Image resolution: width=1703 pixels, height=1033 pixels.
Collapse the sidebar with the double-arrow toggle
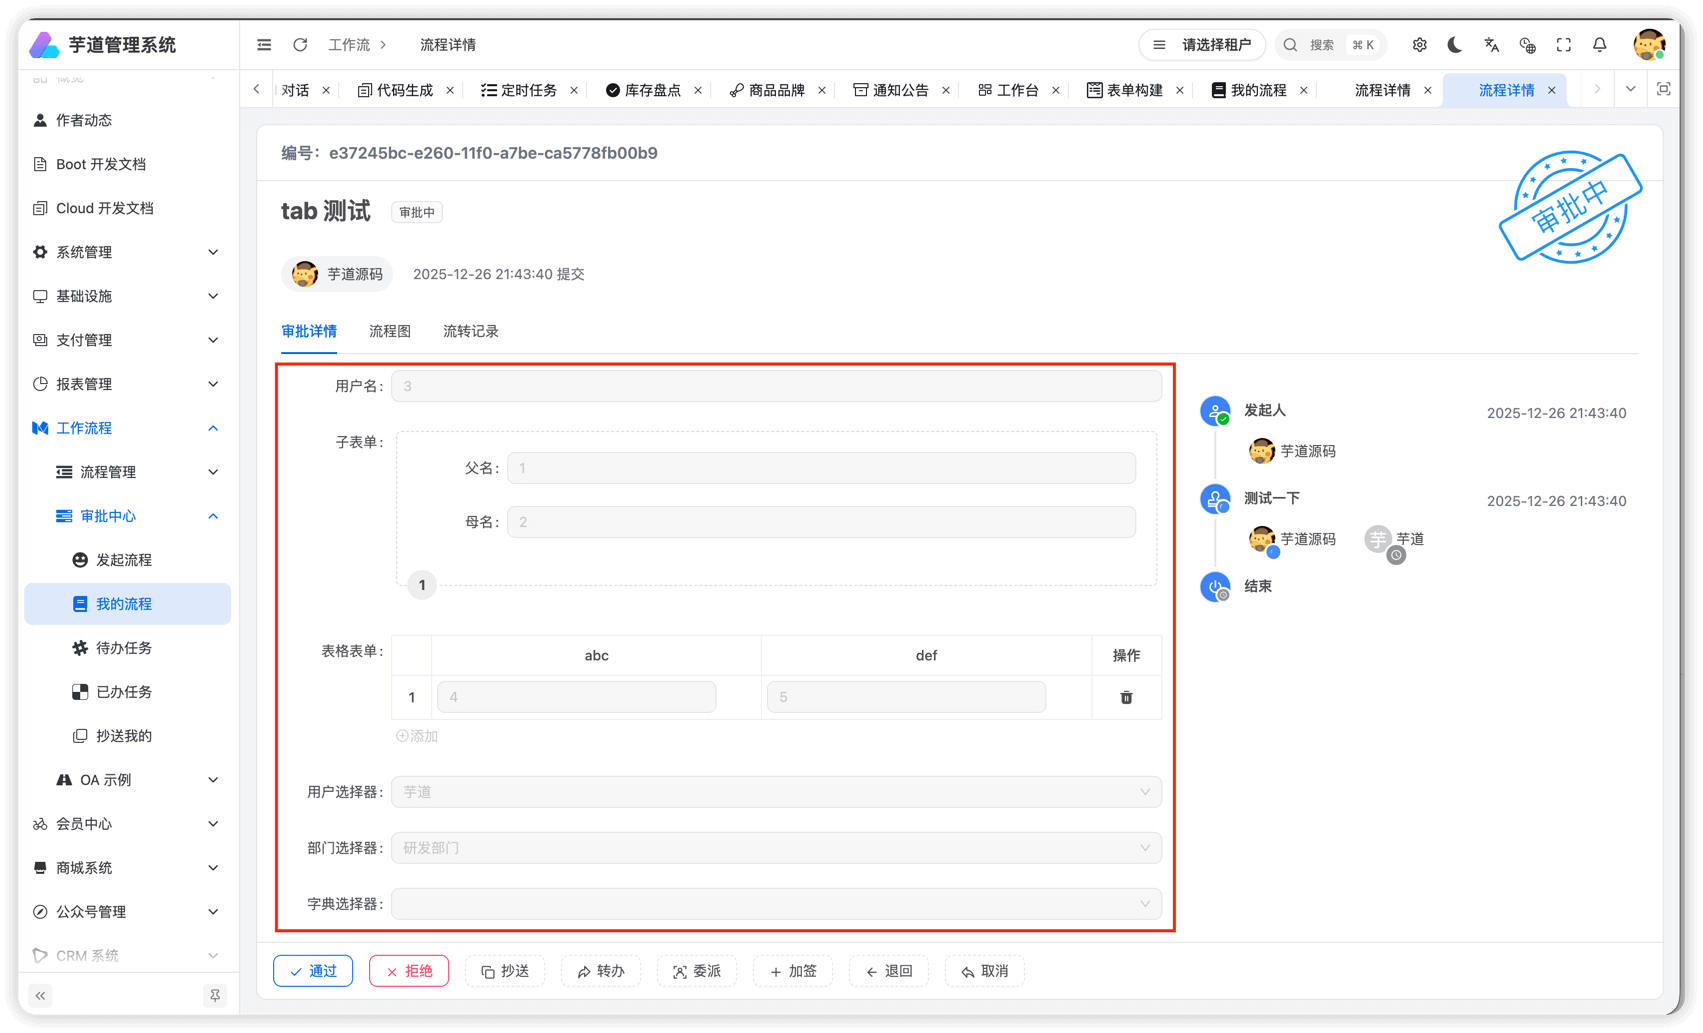pyautogui.click(x=40, y=995)
